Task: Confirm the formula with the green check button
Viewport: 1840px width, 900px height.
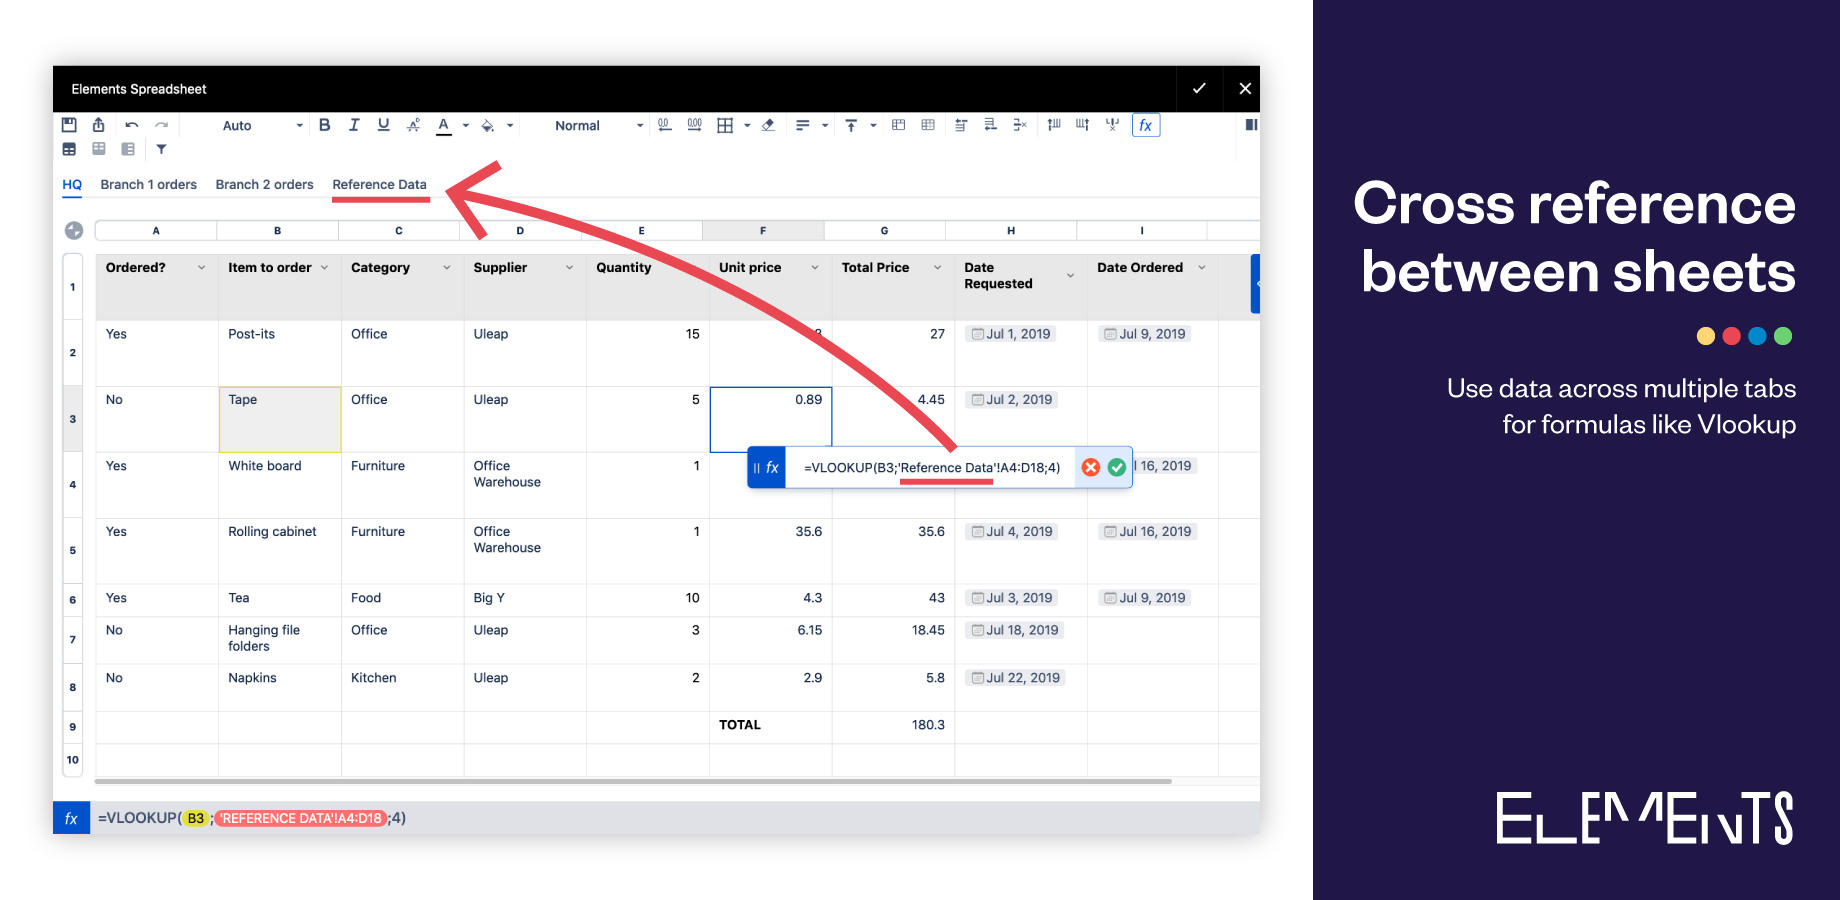Action: [1117, 466]
